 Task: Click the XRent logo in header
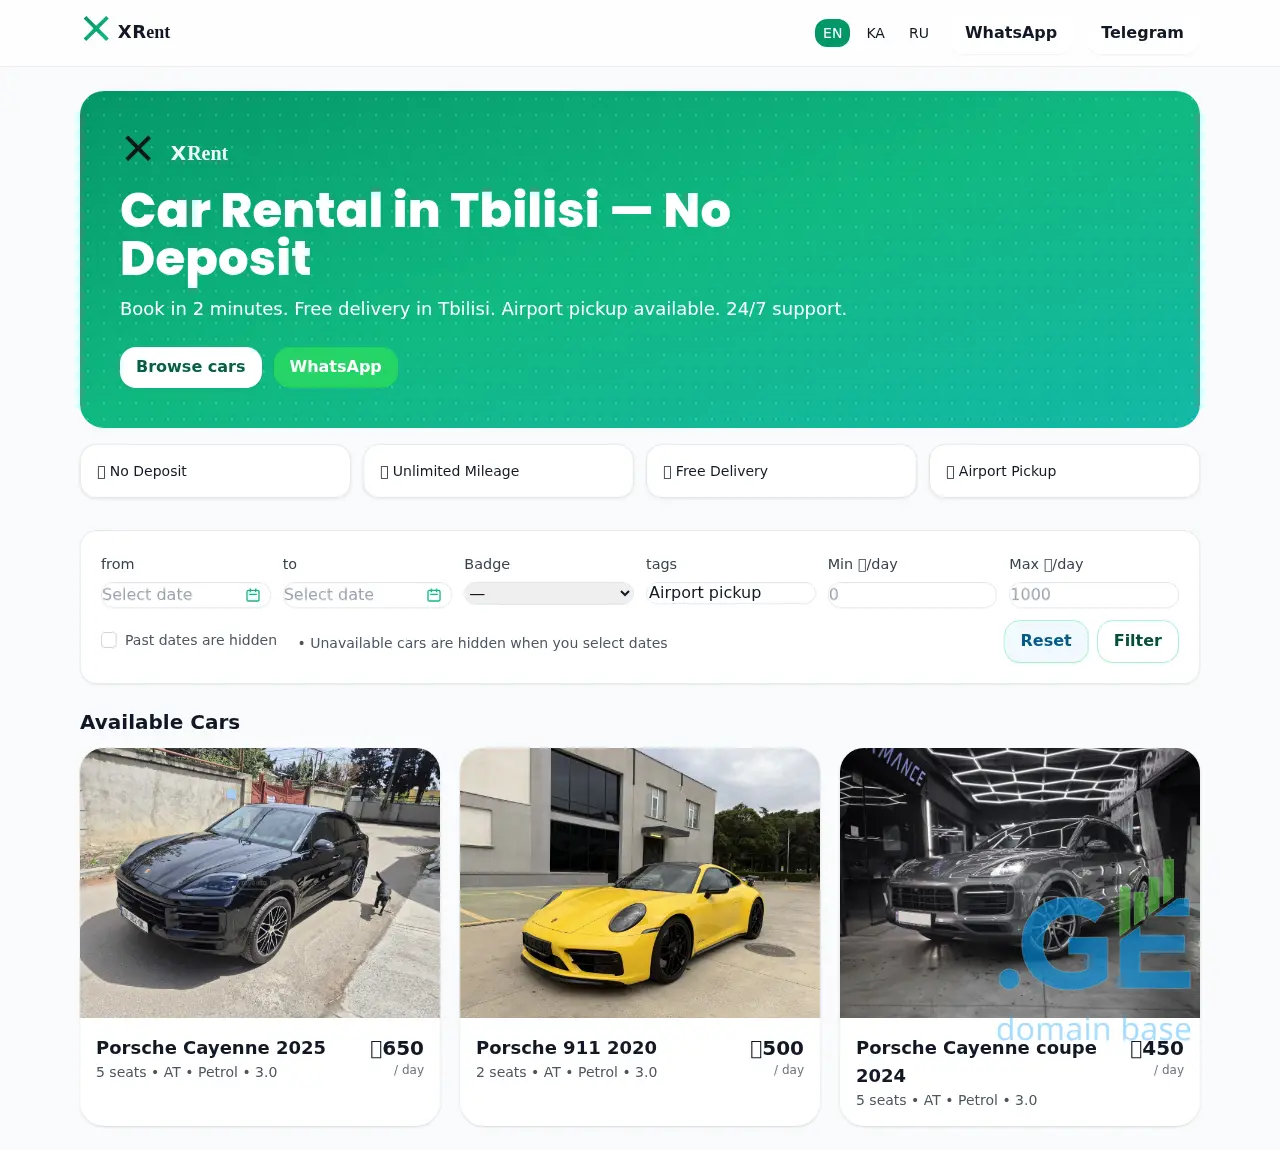click(x=127, y=31)
